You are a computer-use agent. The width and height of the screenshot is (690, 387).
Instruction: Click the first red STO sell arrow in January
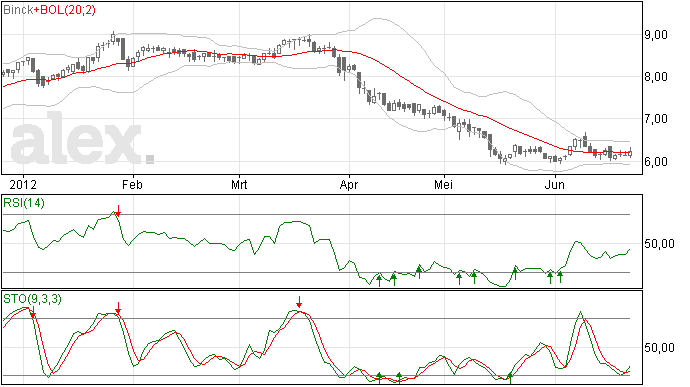[x=33, y=312]
